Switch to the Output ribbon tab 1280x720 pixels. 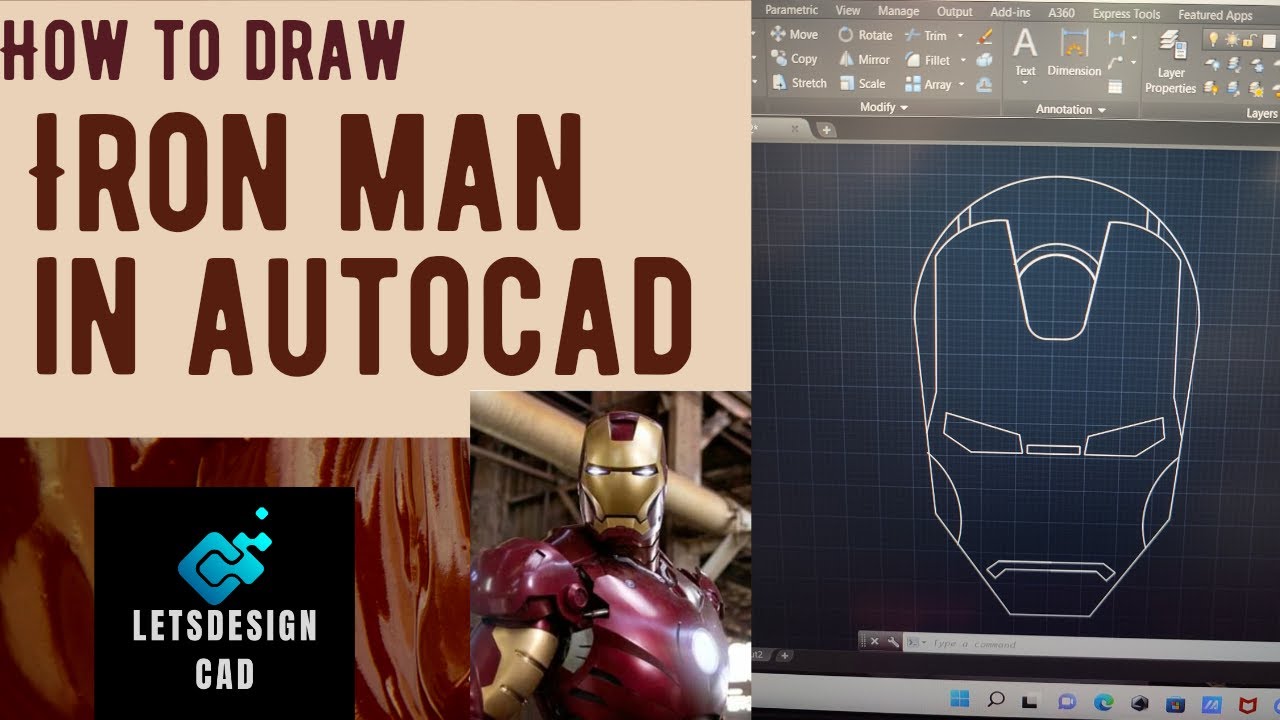[x=954, y=12]
